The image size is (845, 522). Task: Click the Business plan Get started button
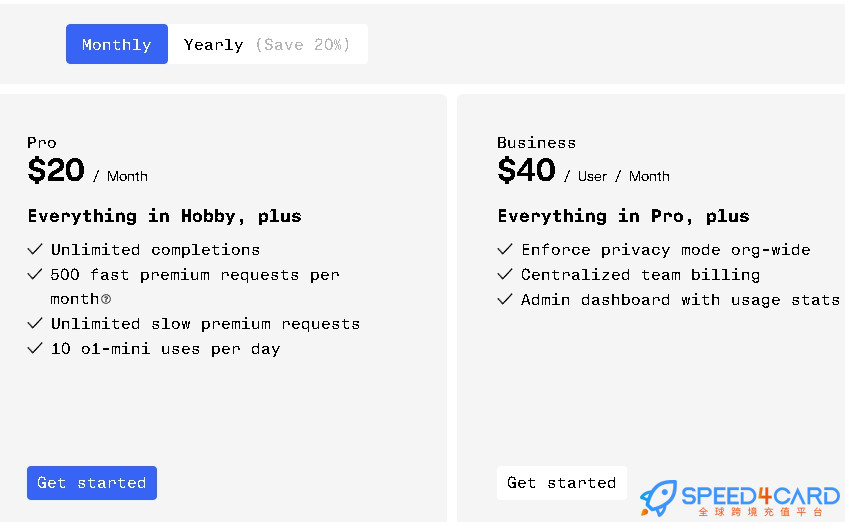[x=562, y=483]
